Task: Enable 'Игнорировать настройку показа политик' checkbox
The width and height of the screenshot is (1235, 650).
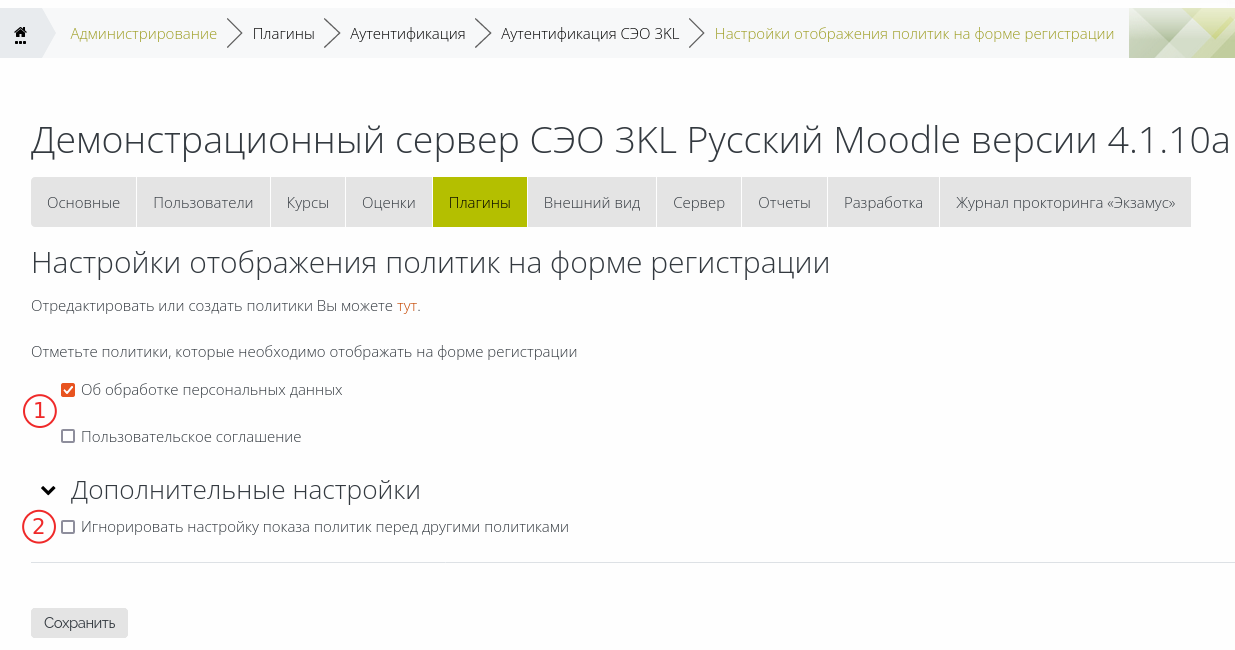Action: point(68,527)
